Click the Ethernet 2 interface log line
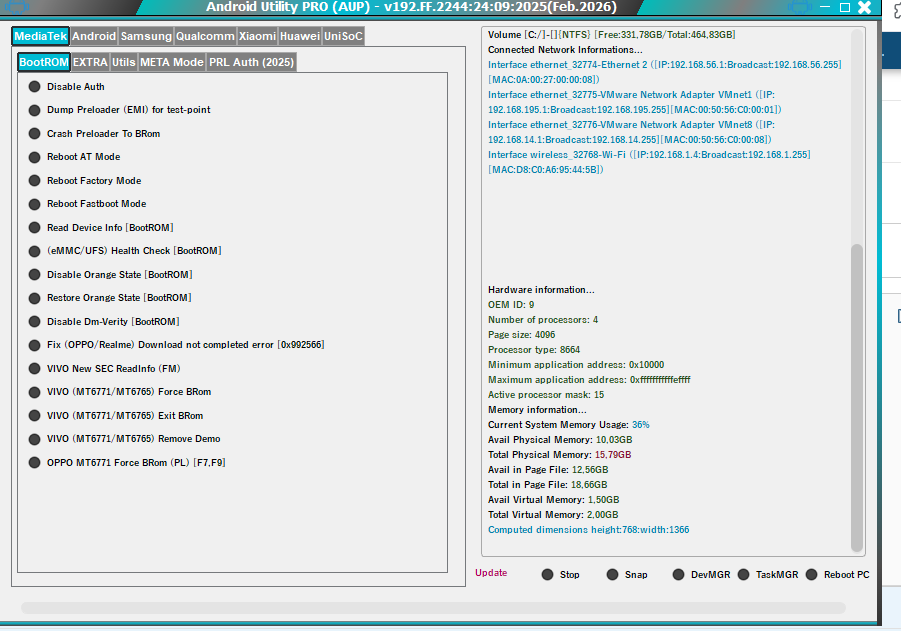The width and height of the screenshot is (901, 631). [x=665, y=72]
